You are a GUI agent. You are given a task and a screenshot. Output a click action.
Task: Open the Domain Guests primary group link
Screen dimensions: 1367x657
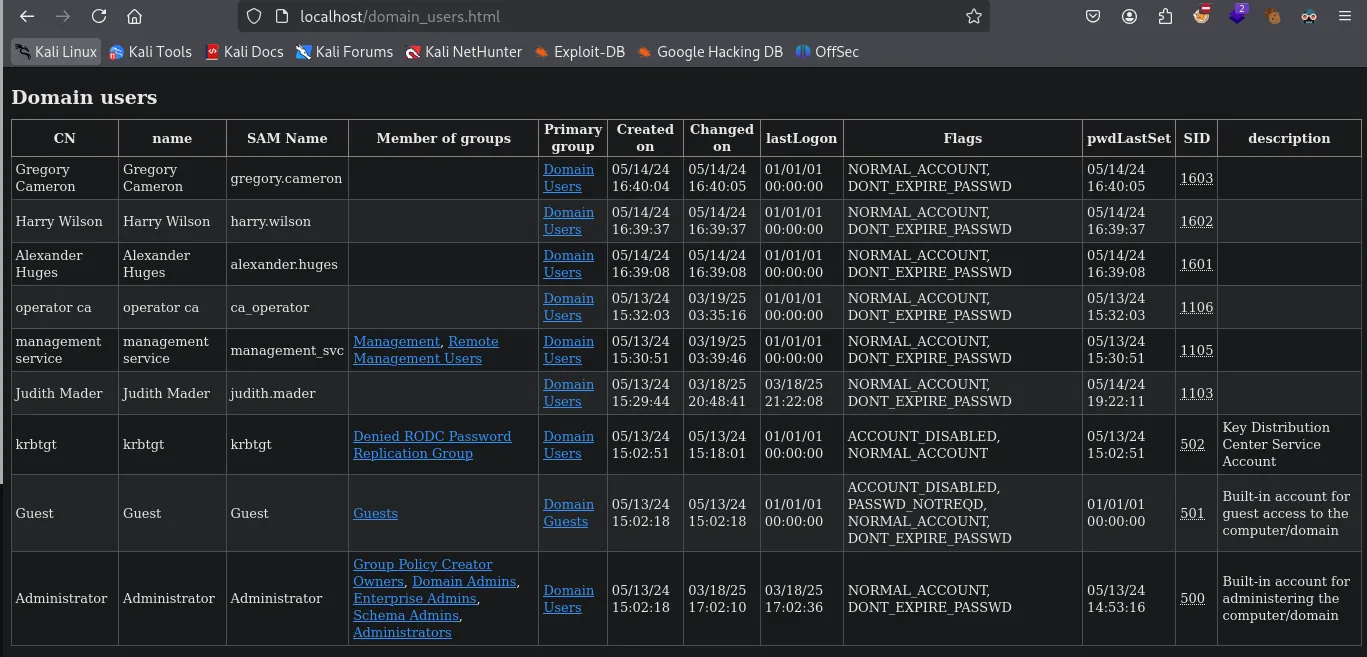pyautogui.click(x=568, y=513)
